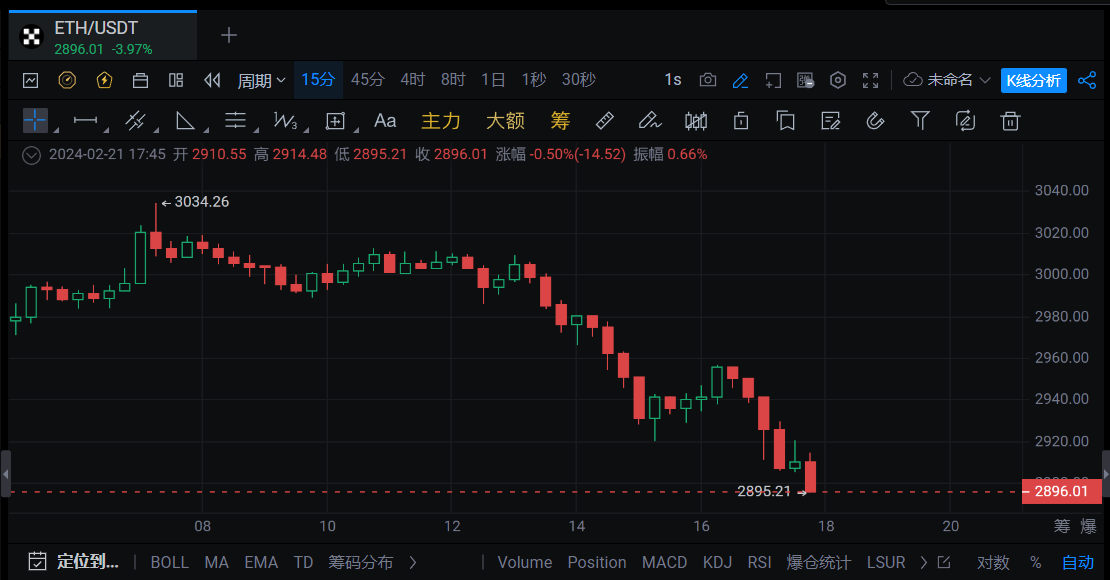The width and height of the screenshot is (1110, 580).
Task: Open the filter funnel icon
Action: point(920,121)
